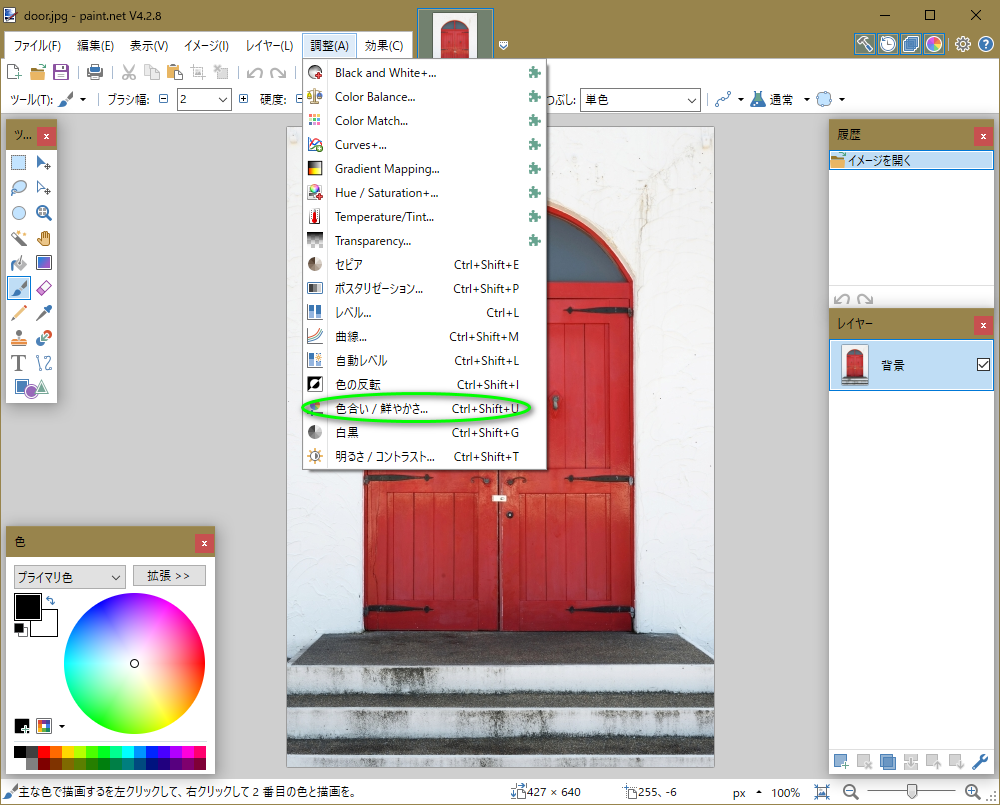Toggle the Colors window button

[x=934, y=44]
